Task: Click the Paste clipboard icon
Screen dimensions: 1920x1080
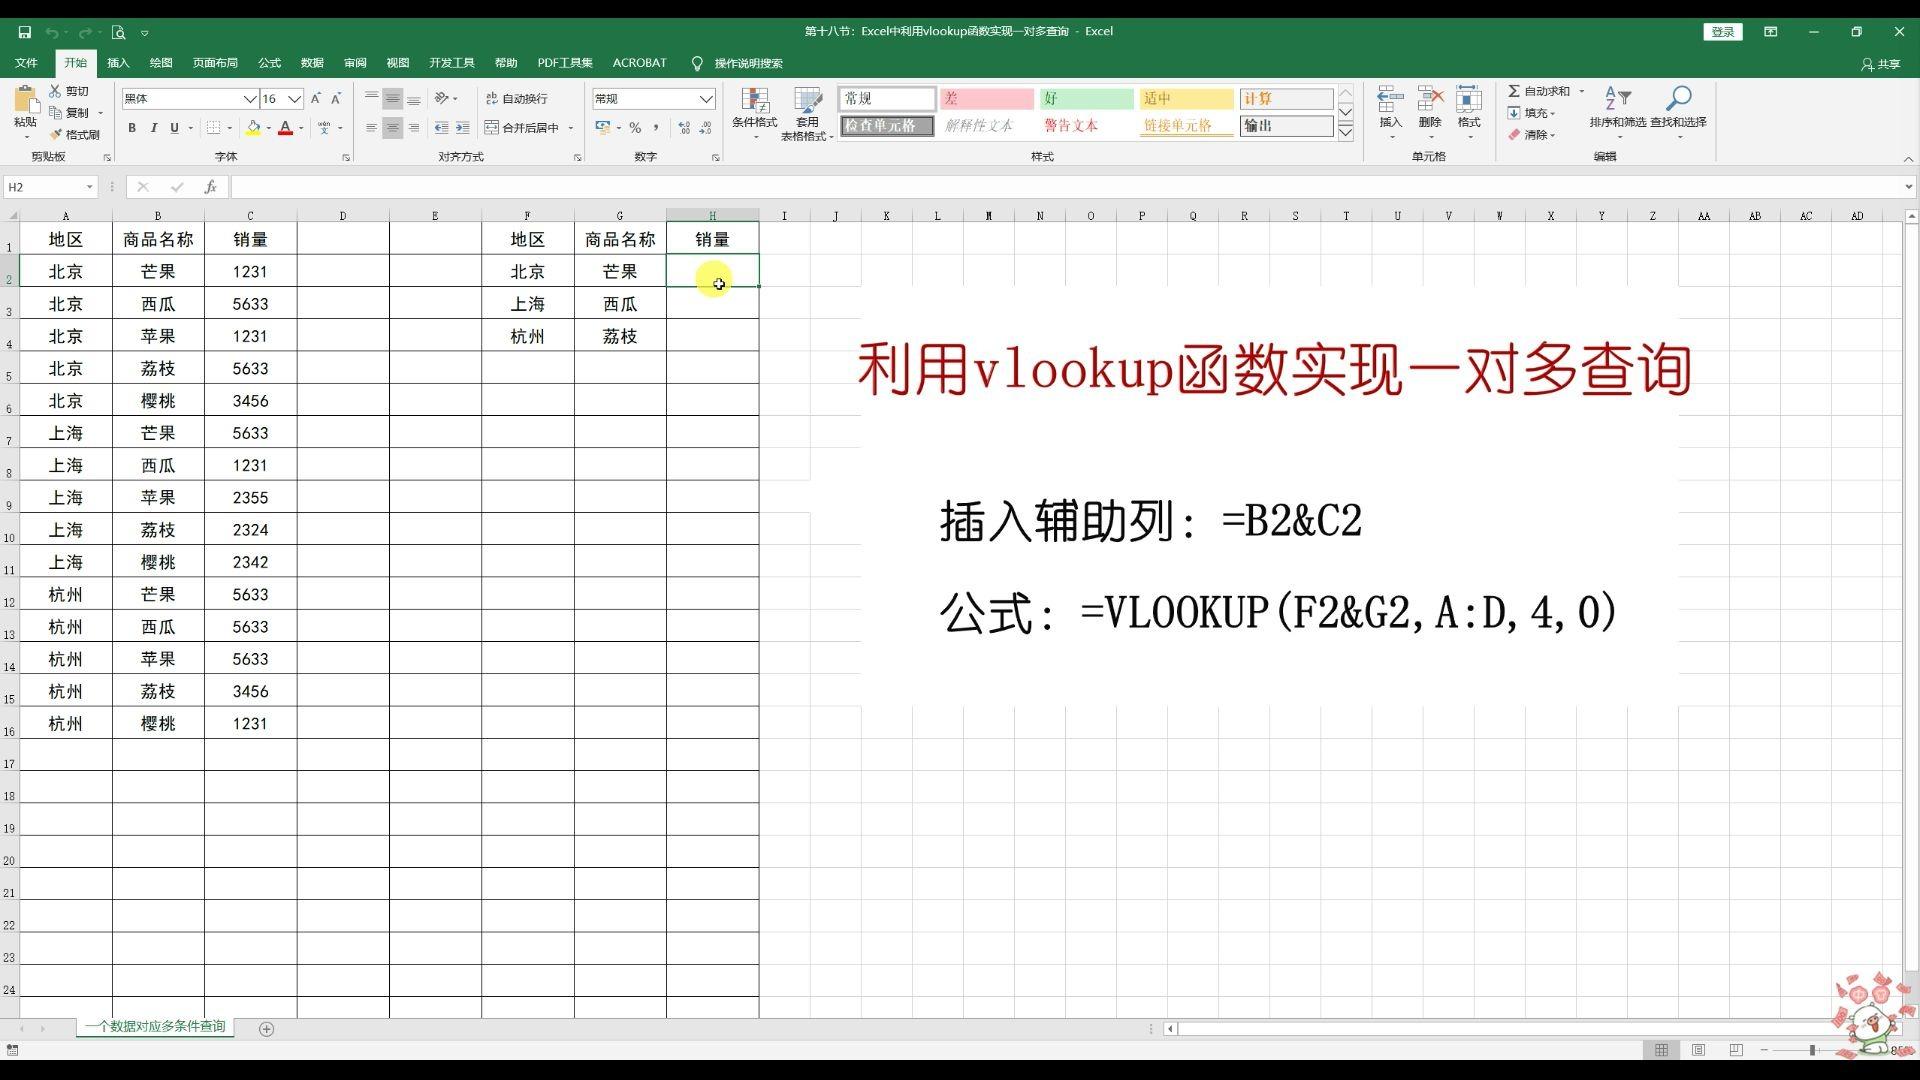Action: 25,100
